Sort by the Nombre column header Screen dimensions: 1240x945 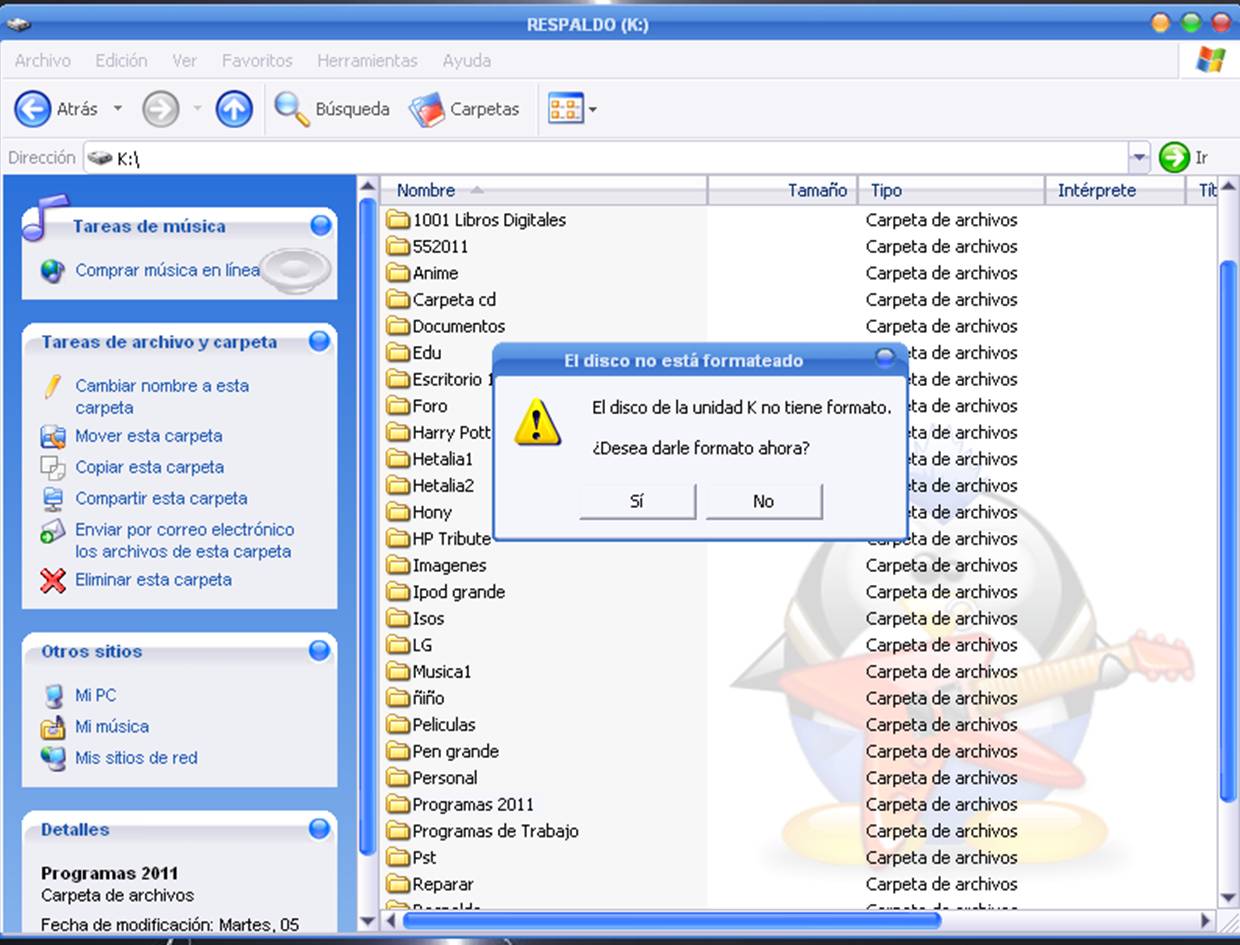[x=425, y=190]
